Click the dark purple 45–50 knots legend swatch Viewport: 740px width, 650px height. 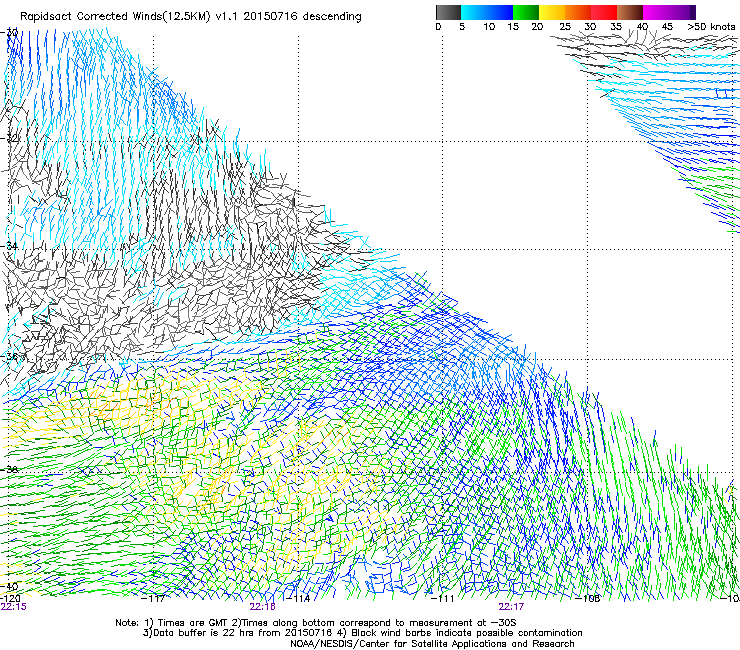[x=682, y=12]
